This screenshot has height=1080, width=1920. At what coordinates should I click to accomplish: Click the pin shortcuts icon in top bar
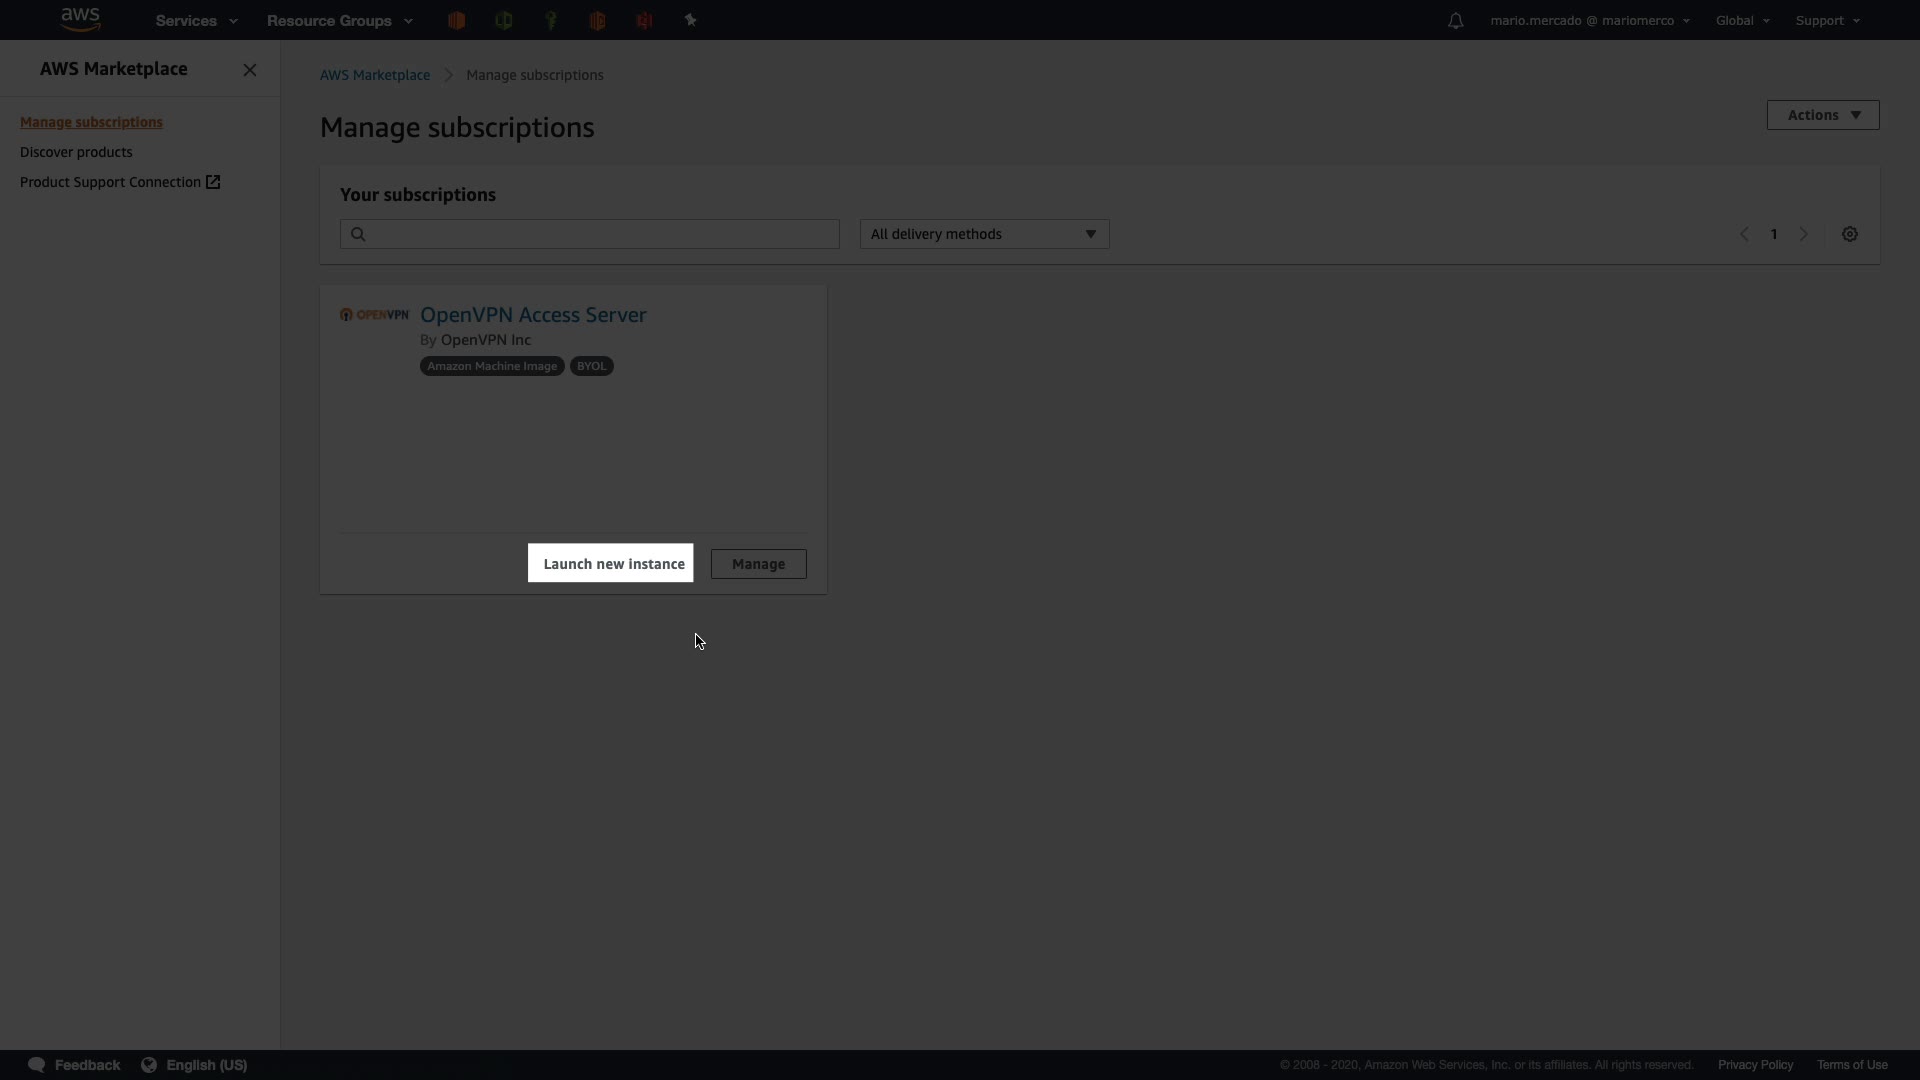[690, 20]
